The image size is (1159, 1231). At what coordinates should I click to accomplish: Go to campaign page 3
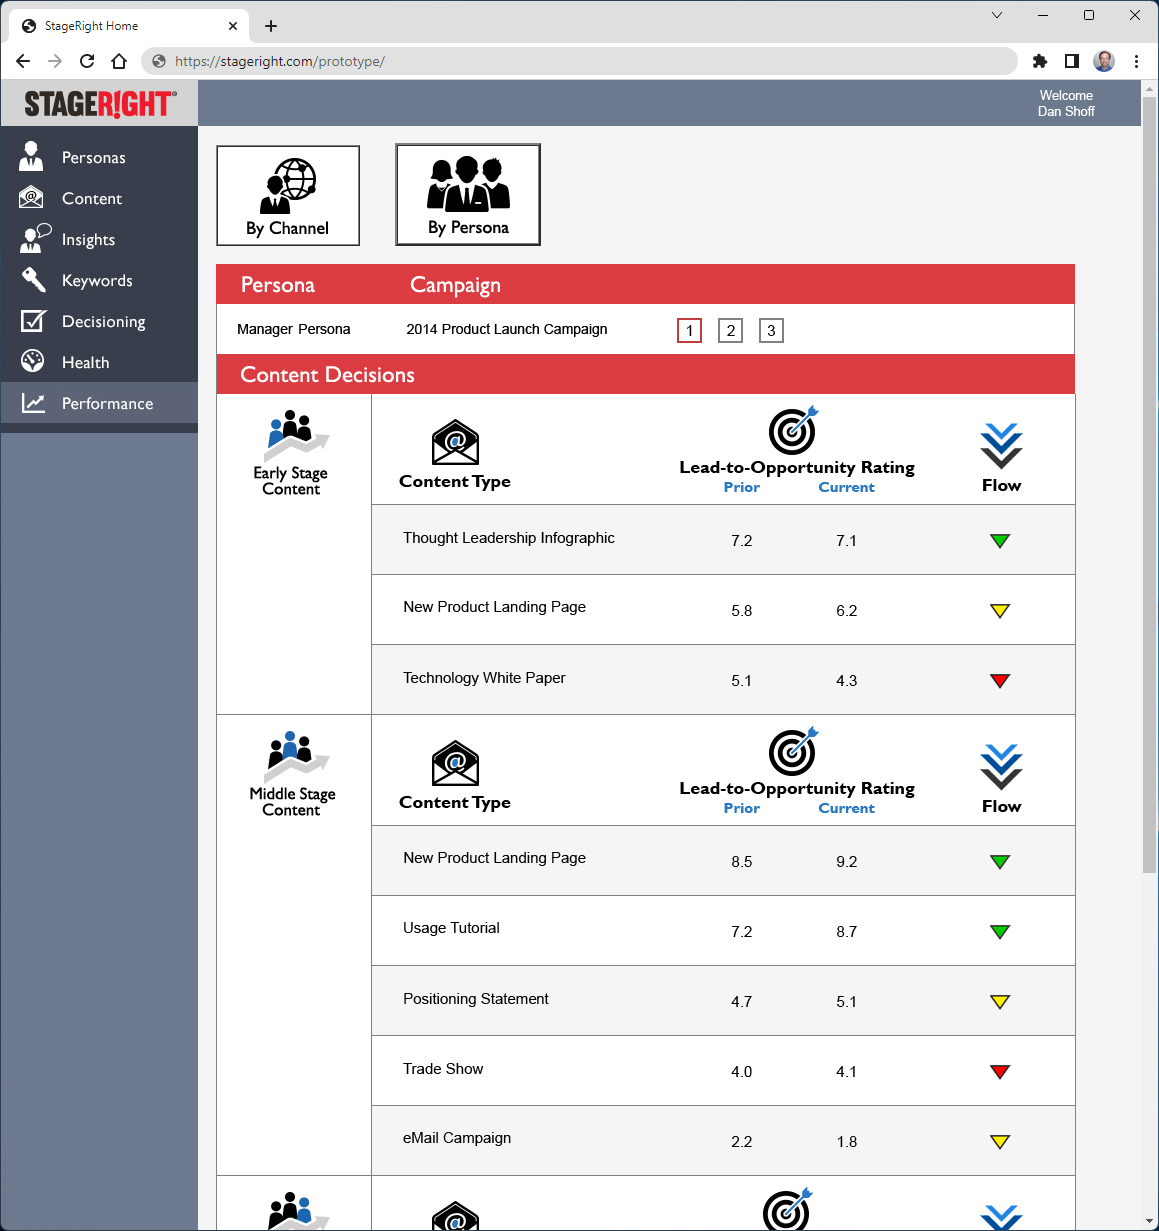click(771, 331)
